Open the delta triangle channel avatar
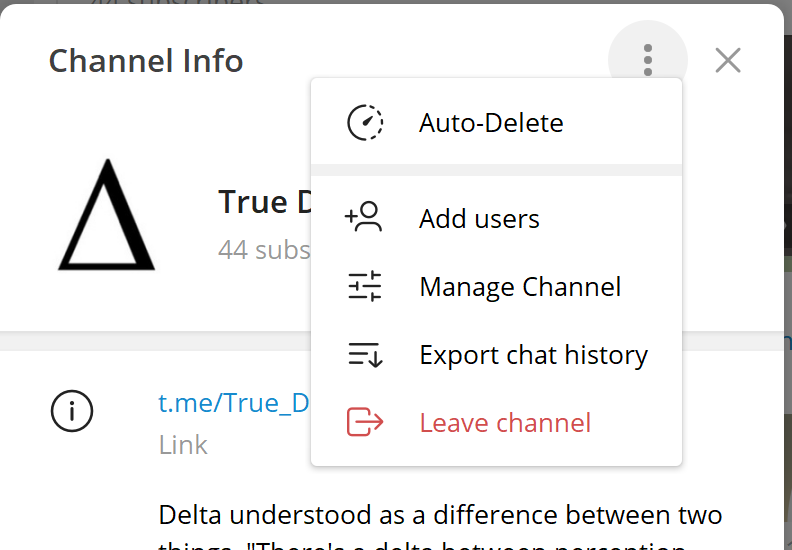 [x=107, y=215]
